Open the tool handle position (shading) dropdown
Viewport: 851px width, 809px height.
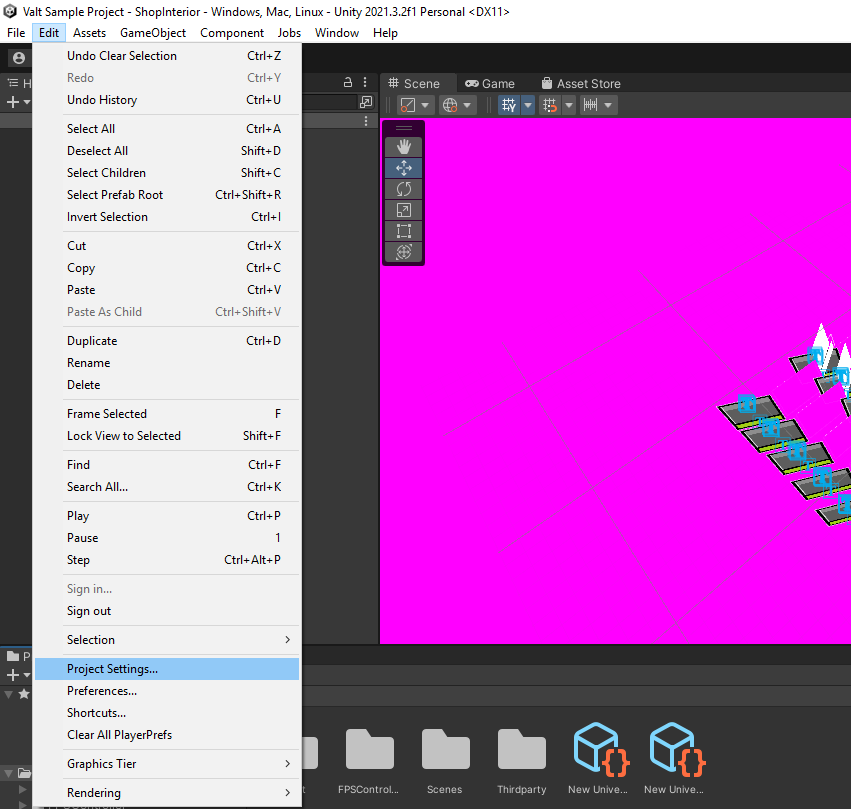tap(415, 105)
